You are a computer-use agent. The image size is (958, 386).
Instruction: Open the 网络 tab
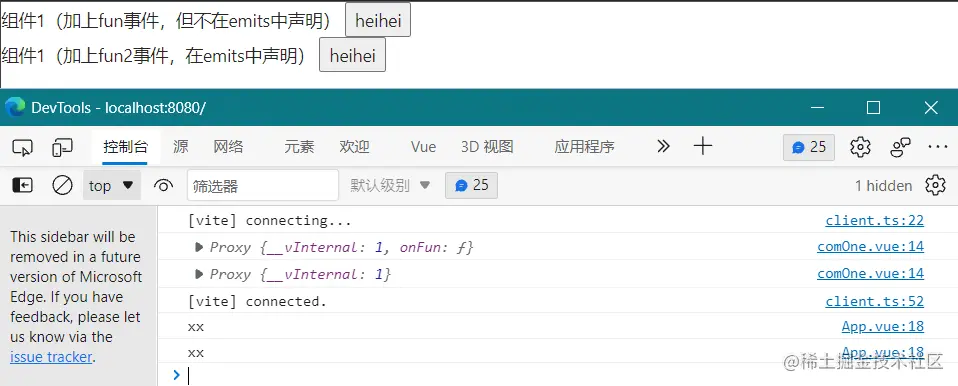point(229,147)
